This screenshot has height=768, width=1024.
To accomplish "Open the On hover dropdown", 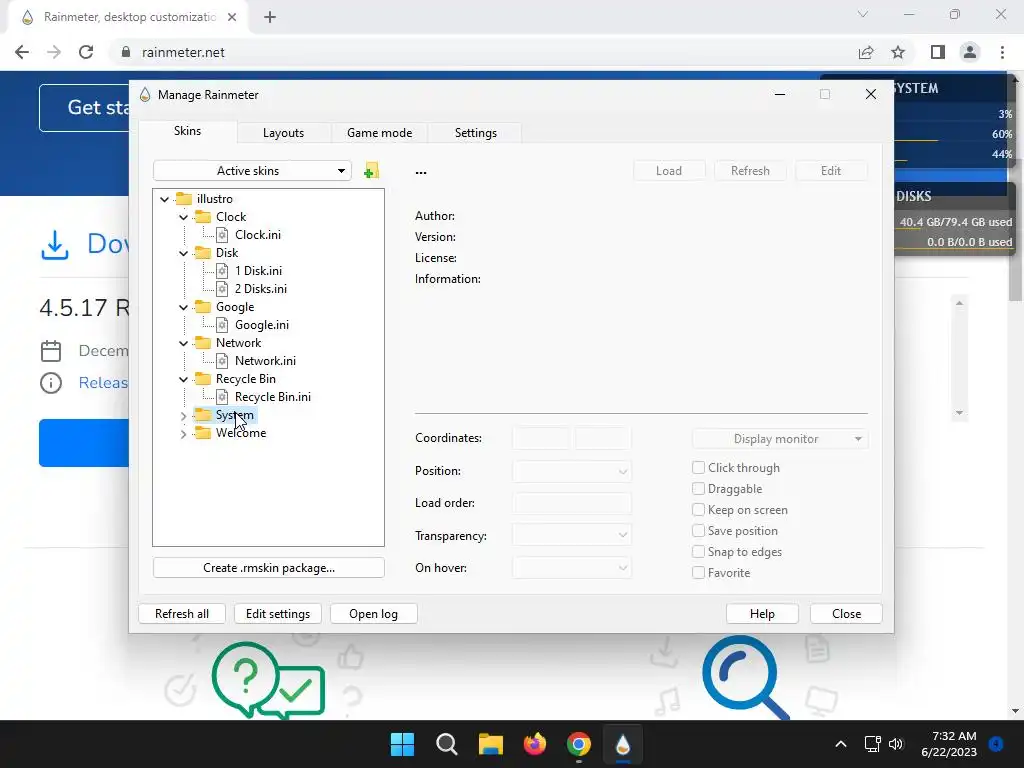I will [x=571, y=568].
